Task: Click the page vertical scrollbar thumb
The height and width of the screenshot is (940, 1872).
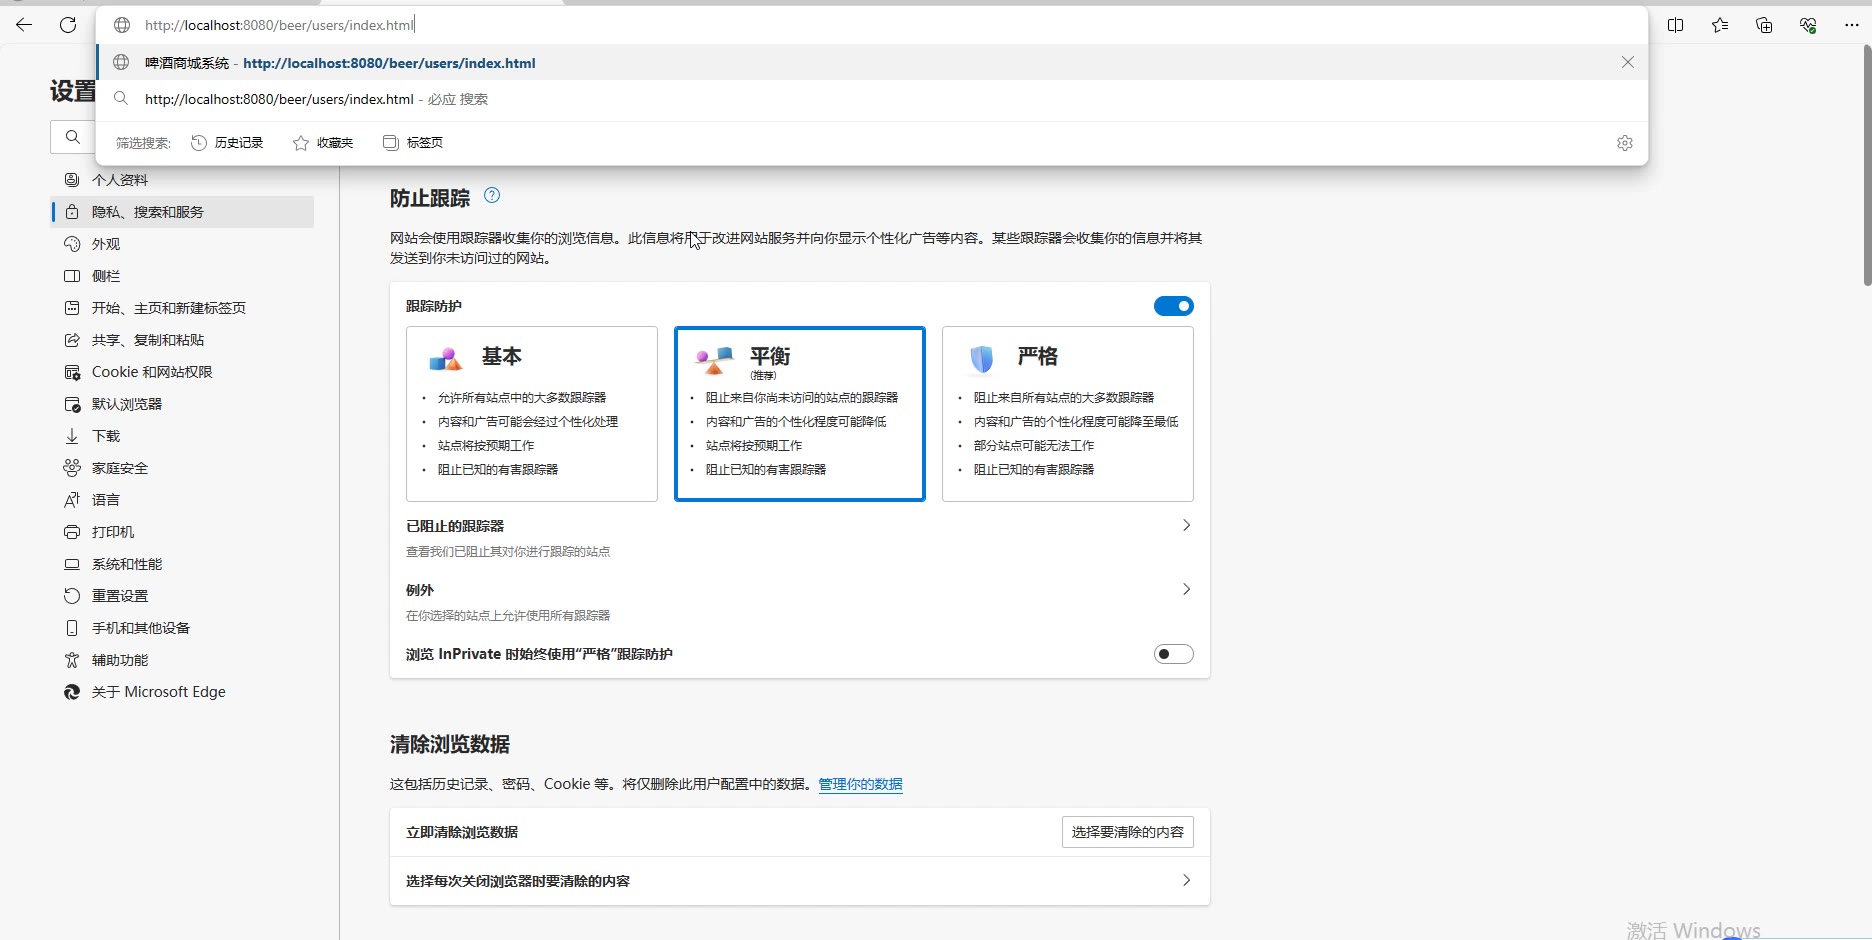Action: 1867,165
